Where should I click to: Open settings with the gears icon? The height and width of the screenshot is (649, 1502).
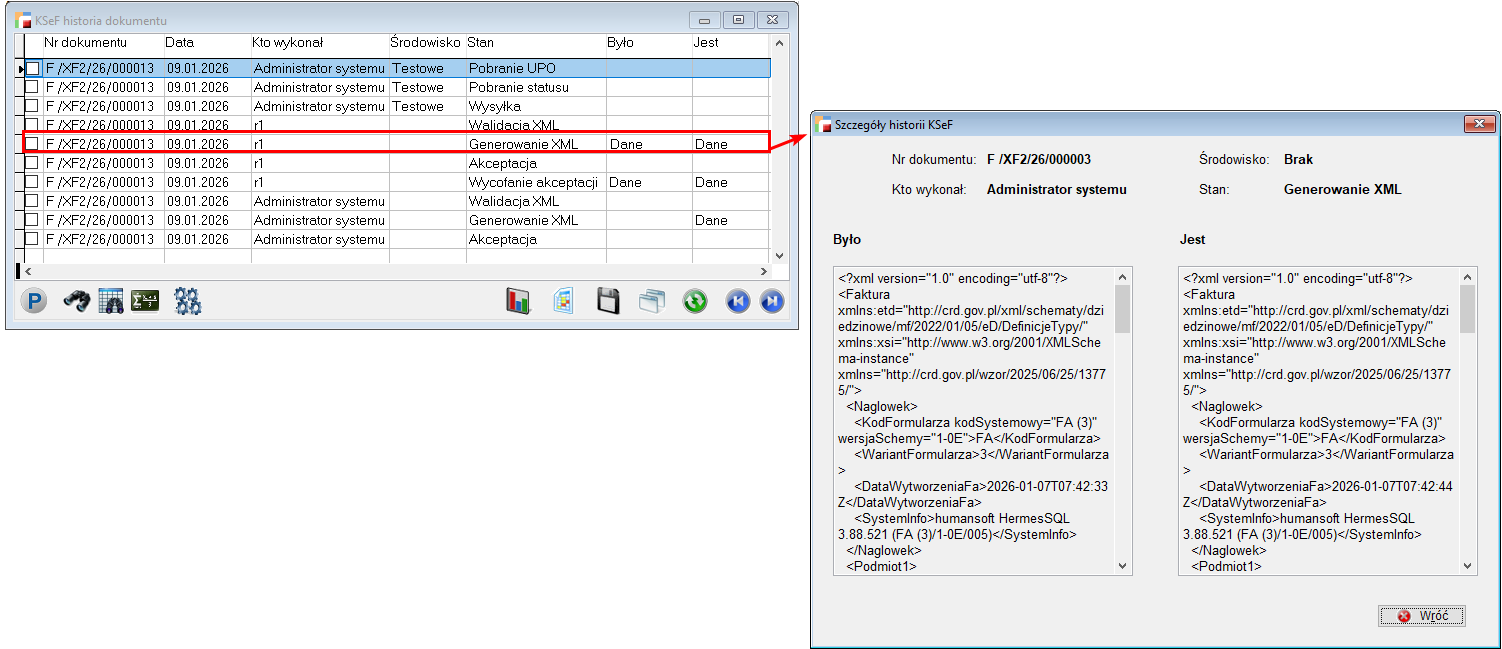[188, 302]
